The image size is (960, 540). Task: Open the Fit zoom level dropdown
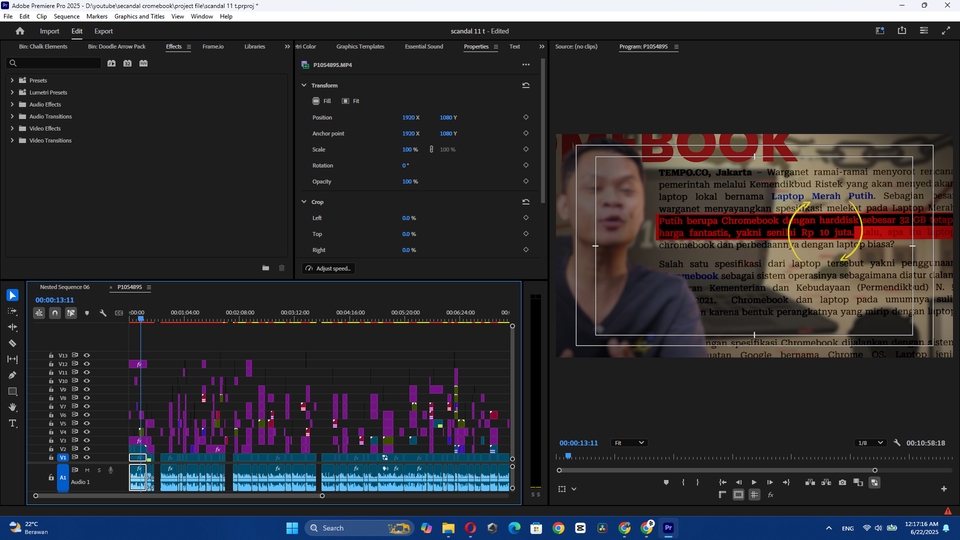click(x=629, y=443)
